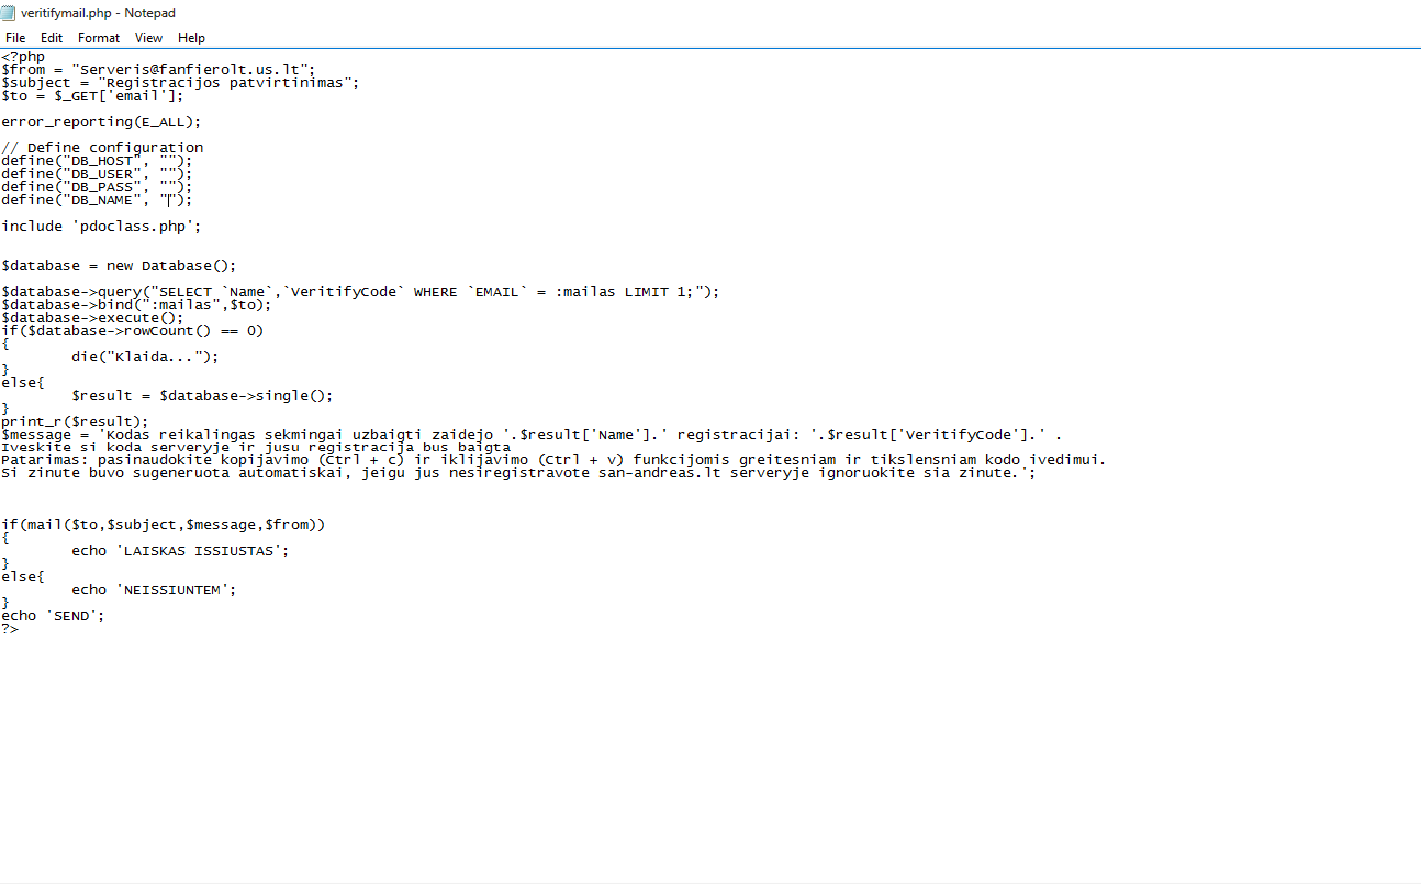Place cursor on echo 'LAISKAS ISSIUSTAS' line

(x=180, y=551)
